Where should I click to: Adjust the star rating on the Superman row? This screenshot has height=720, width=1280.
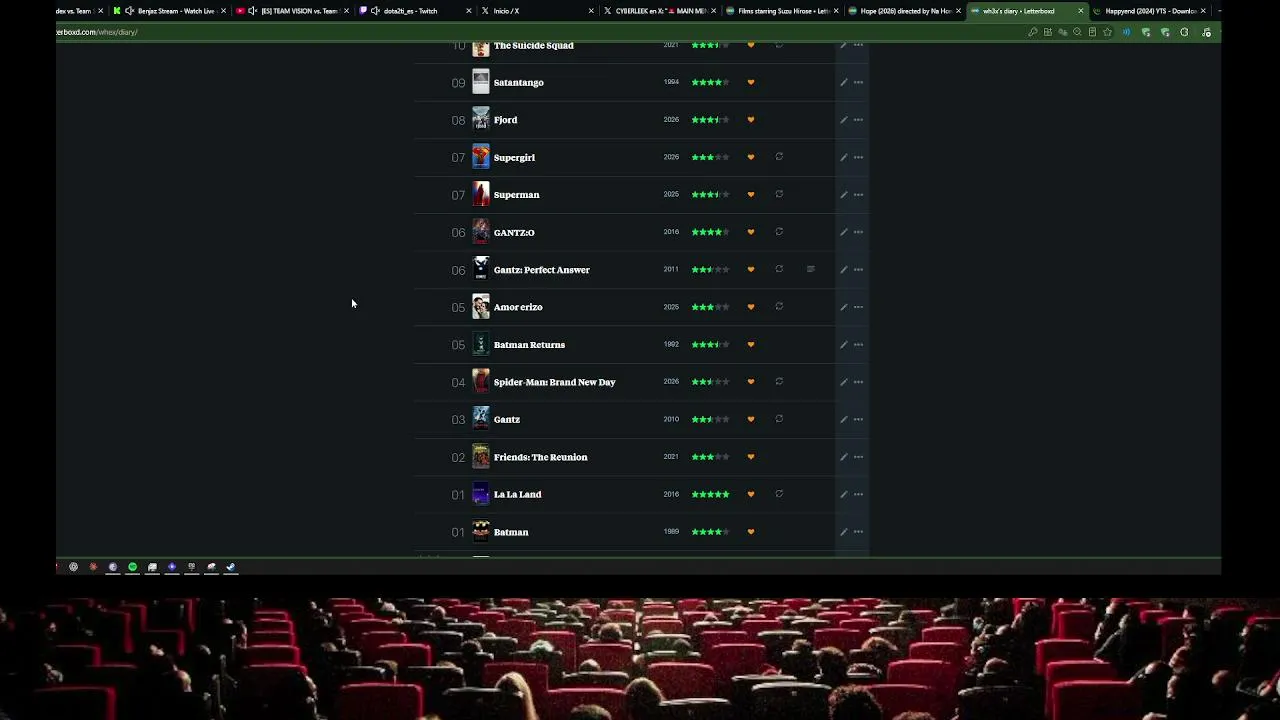click(710, 195)
